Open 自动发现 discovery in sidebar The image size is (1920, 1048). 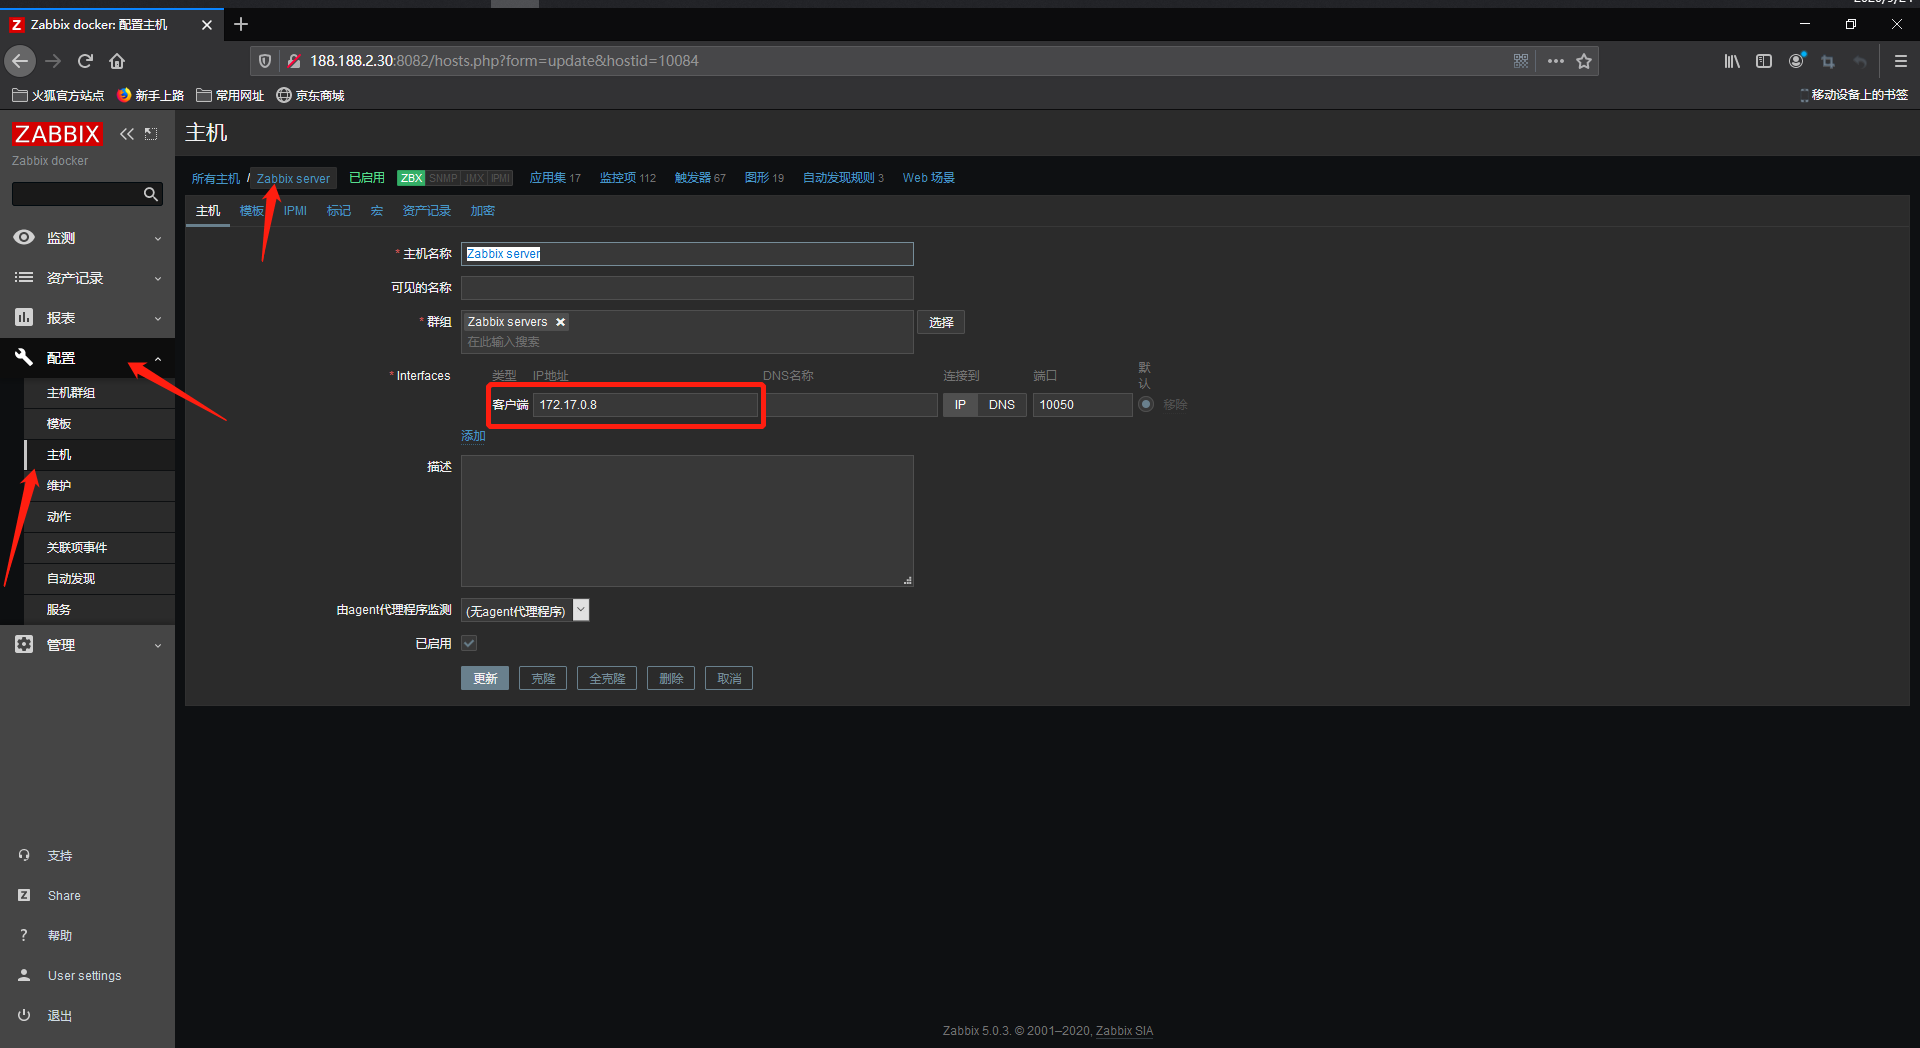tap(99, 579)
